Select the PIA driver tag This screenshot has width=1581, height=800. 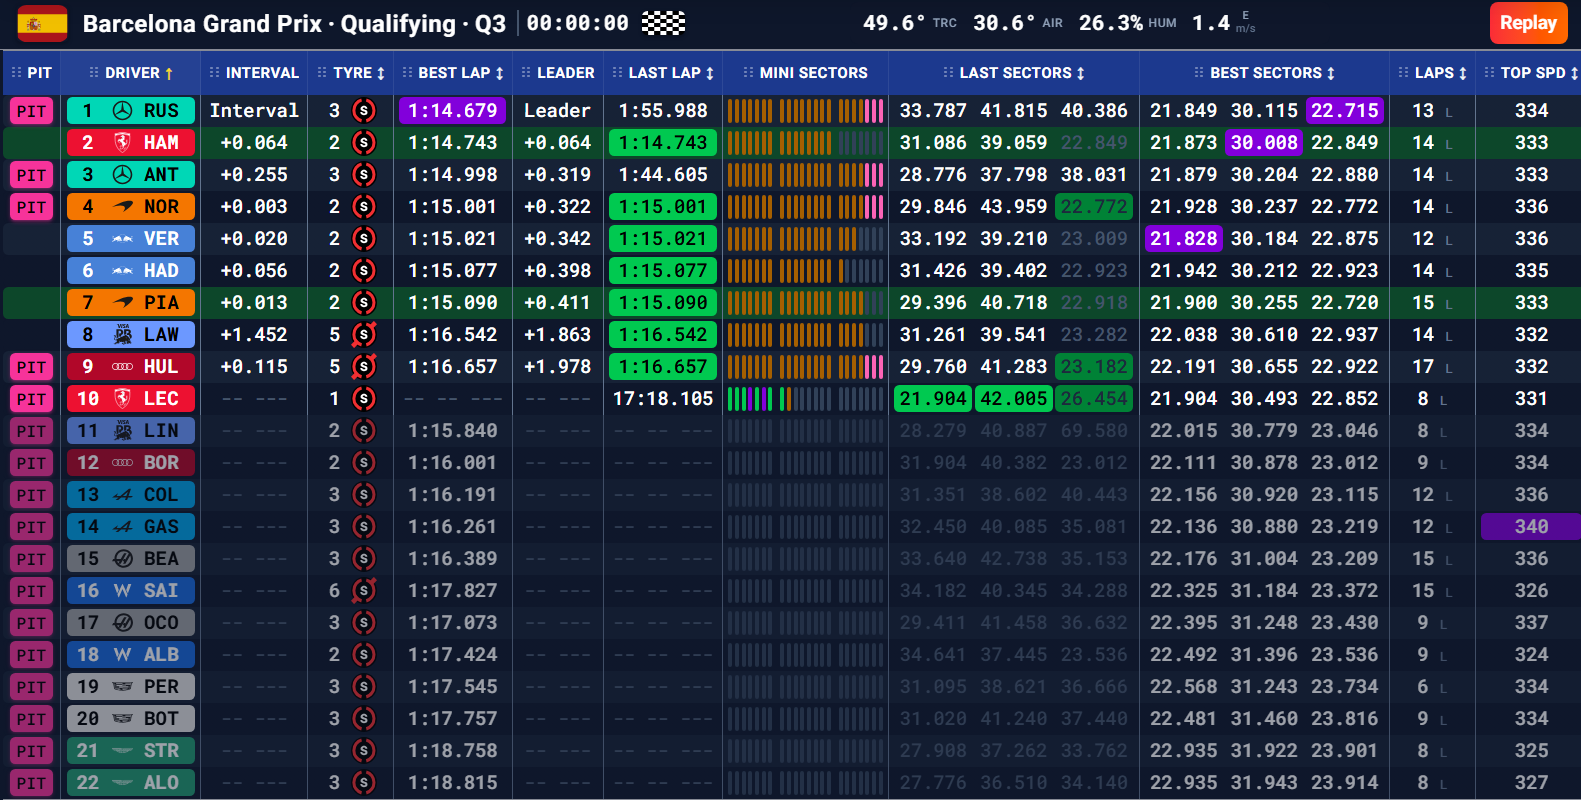pos(131,303)
